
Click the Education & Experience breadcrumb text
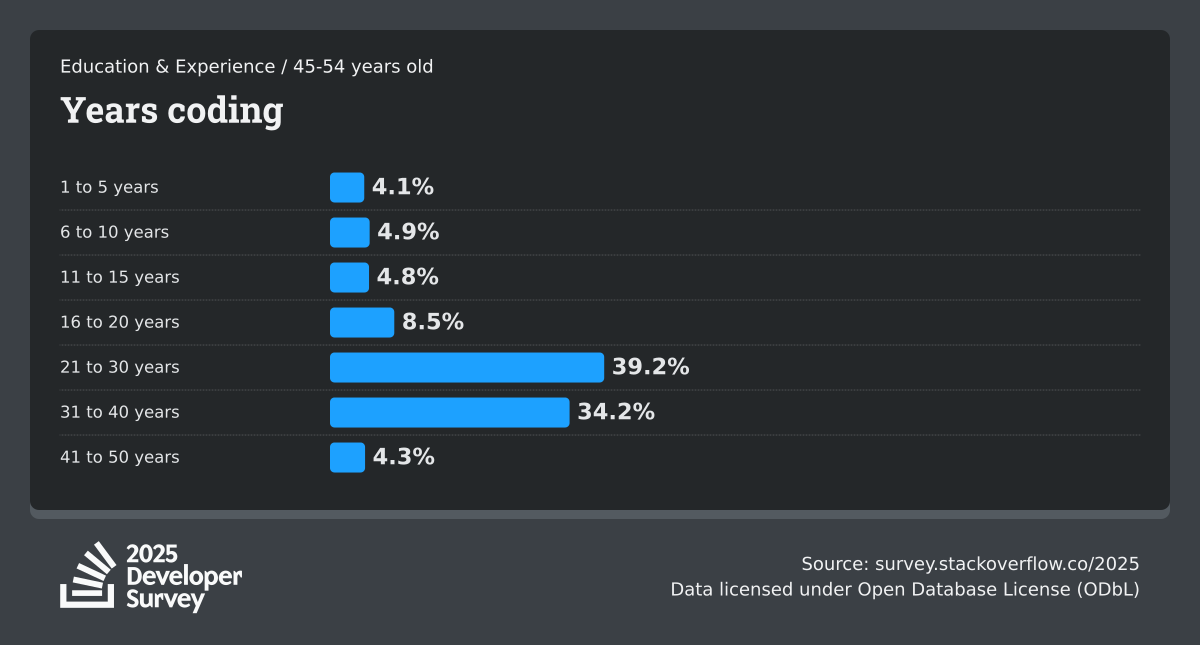click(167, 67)
